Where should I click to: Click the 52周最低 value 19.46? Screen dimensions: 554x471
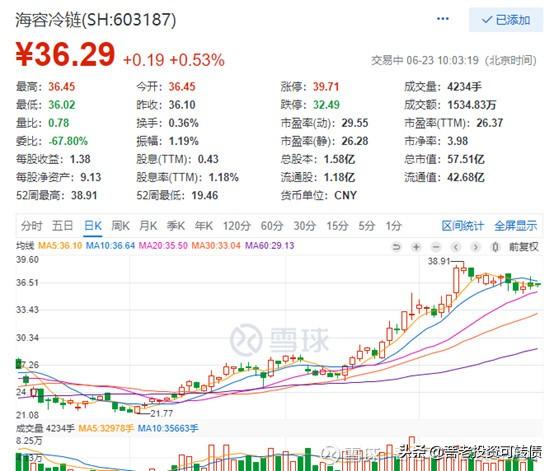[x=205, y=195]
